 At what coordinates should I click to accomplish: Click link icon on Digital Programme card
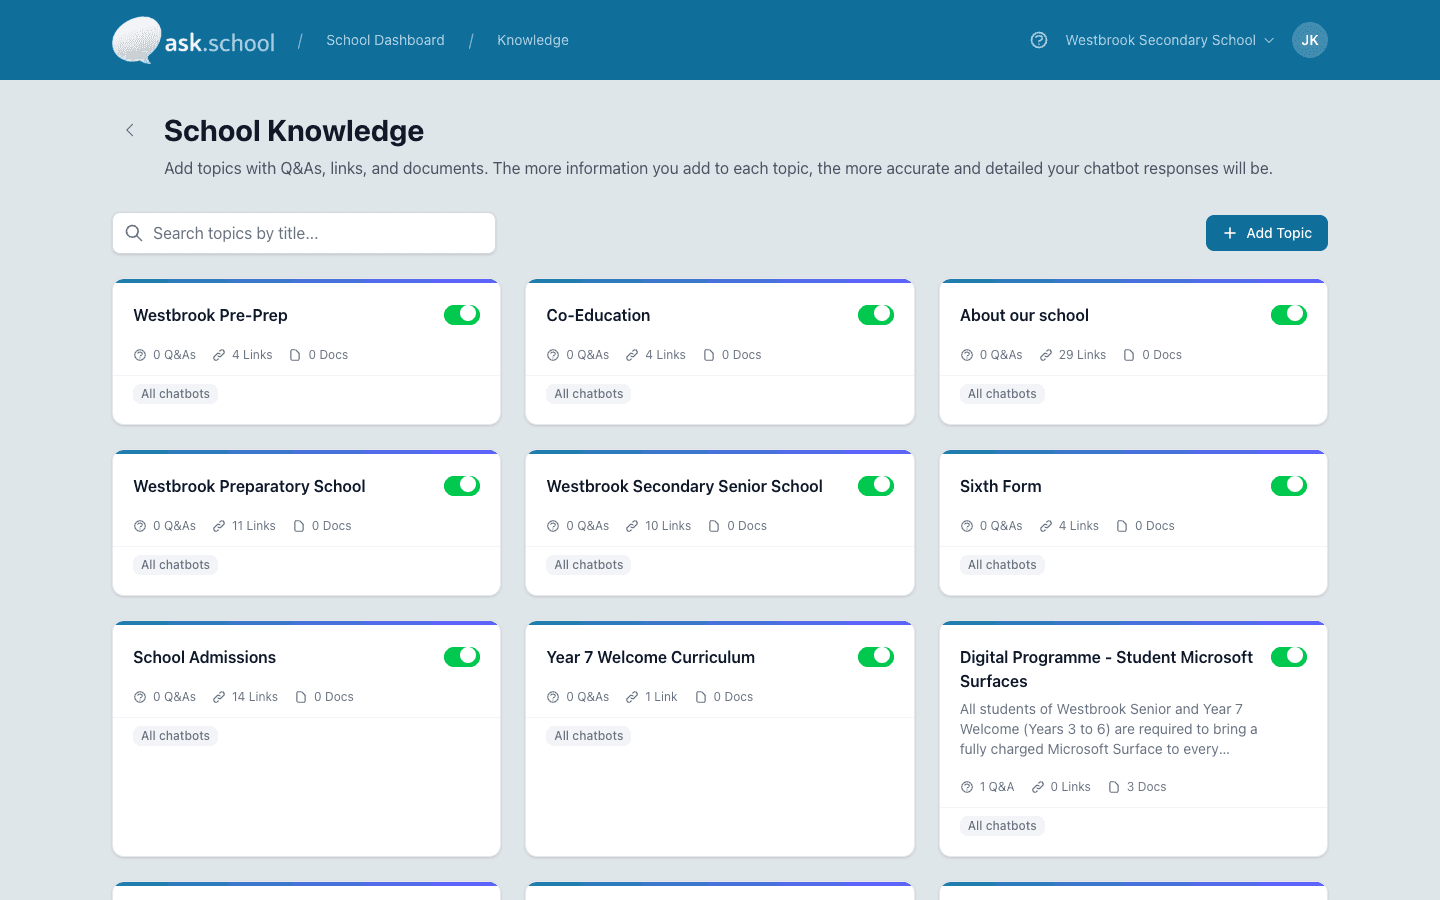[x=1038, y=787]
